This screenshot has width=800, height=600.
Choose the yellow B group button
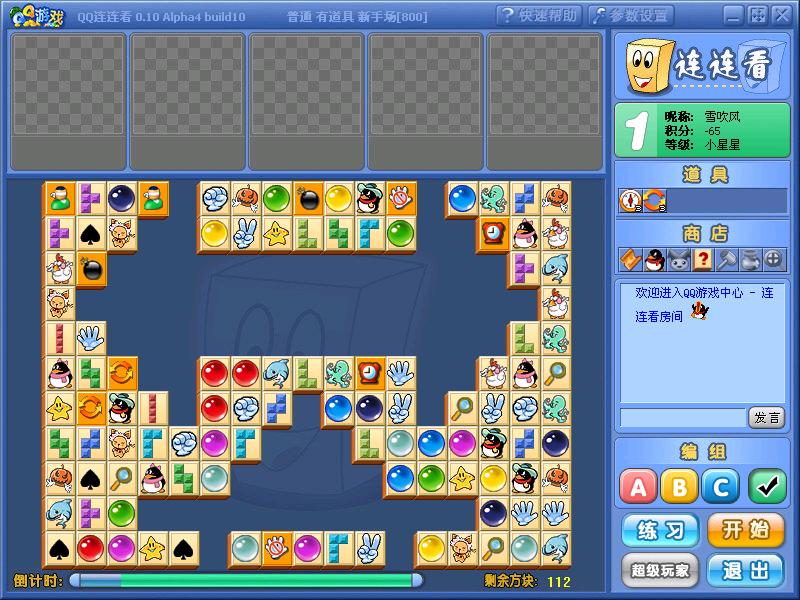click(x=679, y=487)
